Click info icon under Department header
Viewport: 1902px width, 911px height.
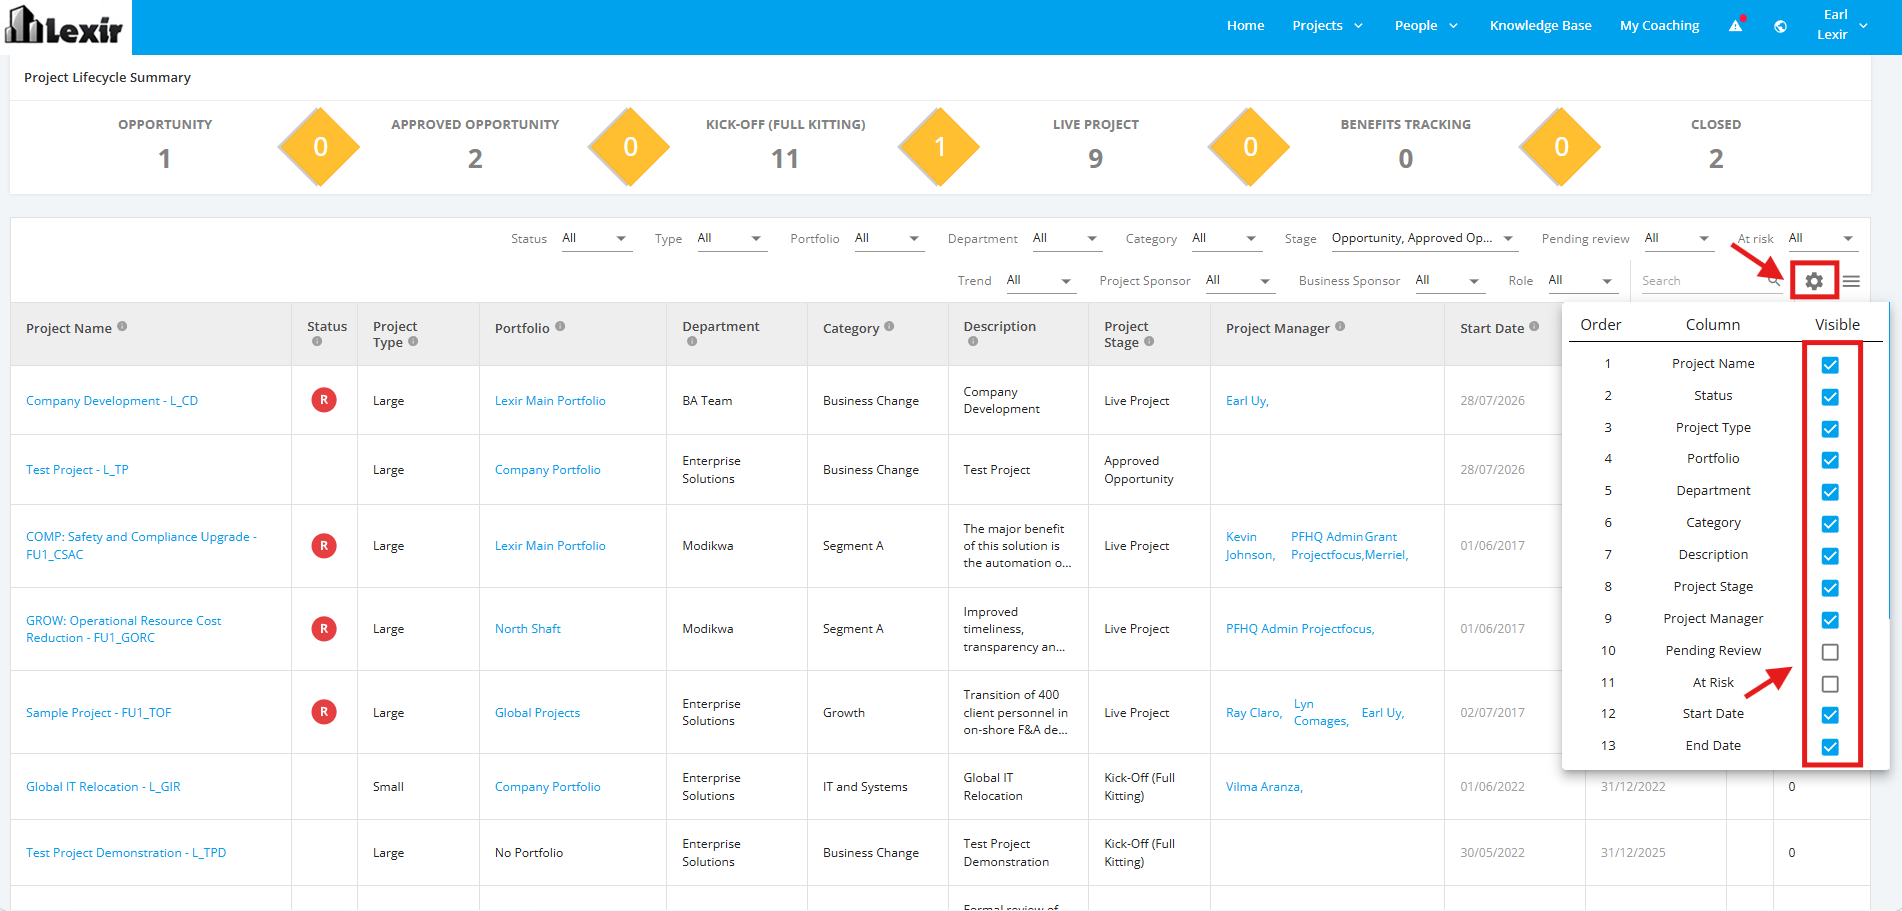(692, 341)
